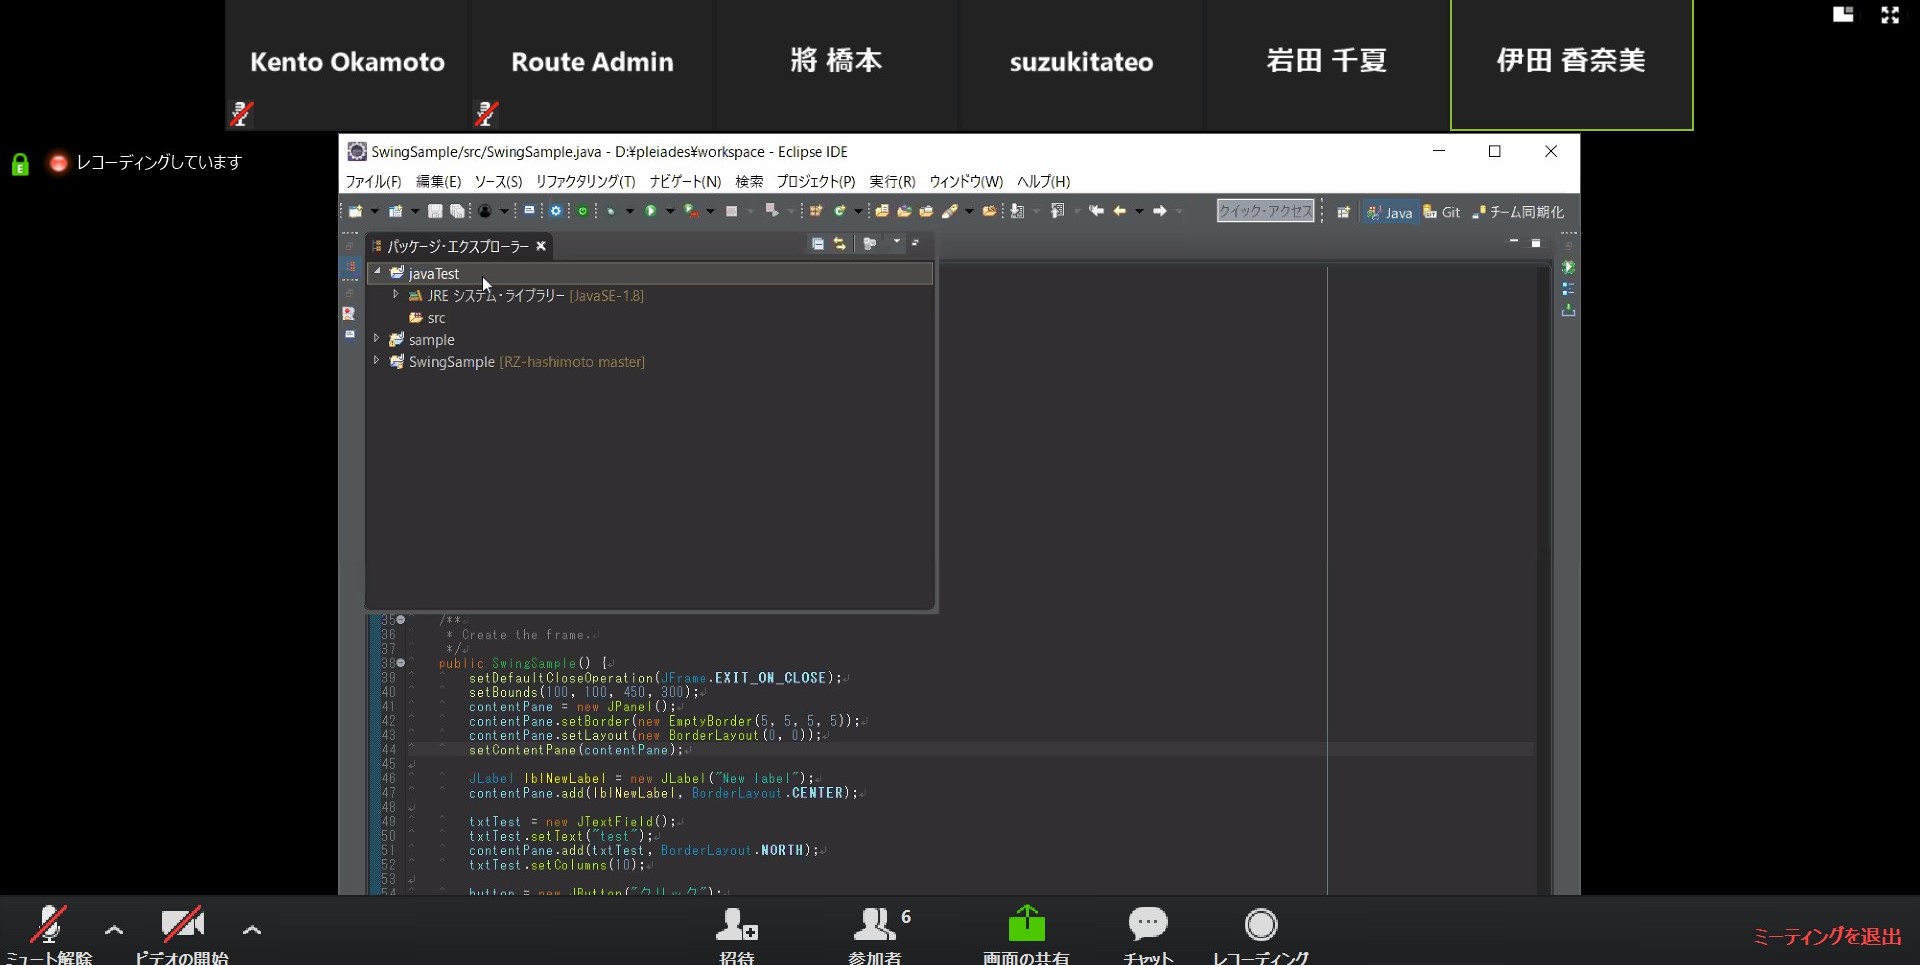Click Collapse All in Package Explorer
Viewport: 1920px width, 965px height.
coord(818,244)
